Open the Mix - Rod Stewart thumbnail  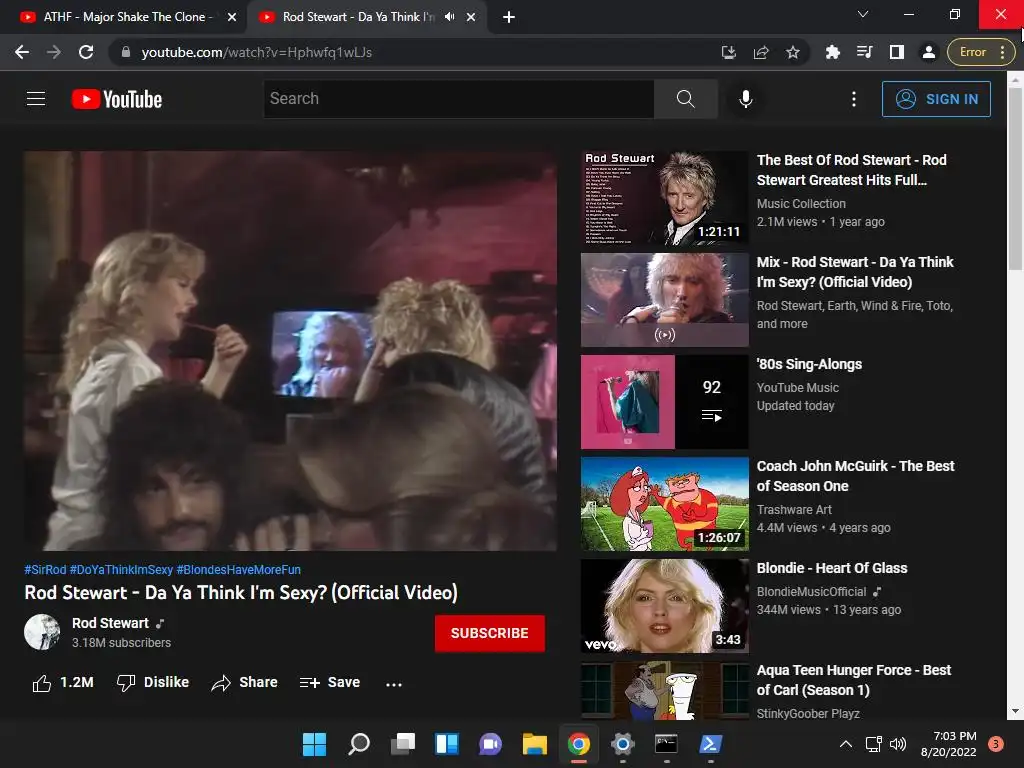tap(664, 300)
